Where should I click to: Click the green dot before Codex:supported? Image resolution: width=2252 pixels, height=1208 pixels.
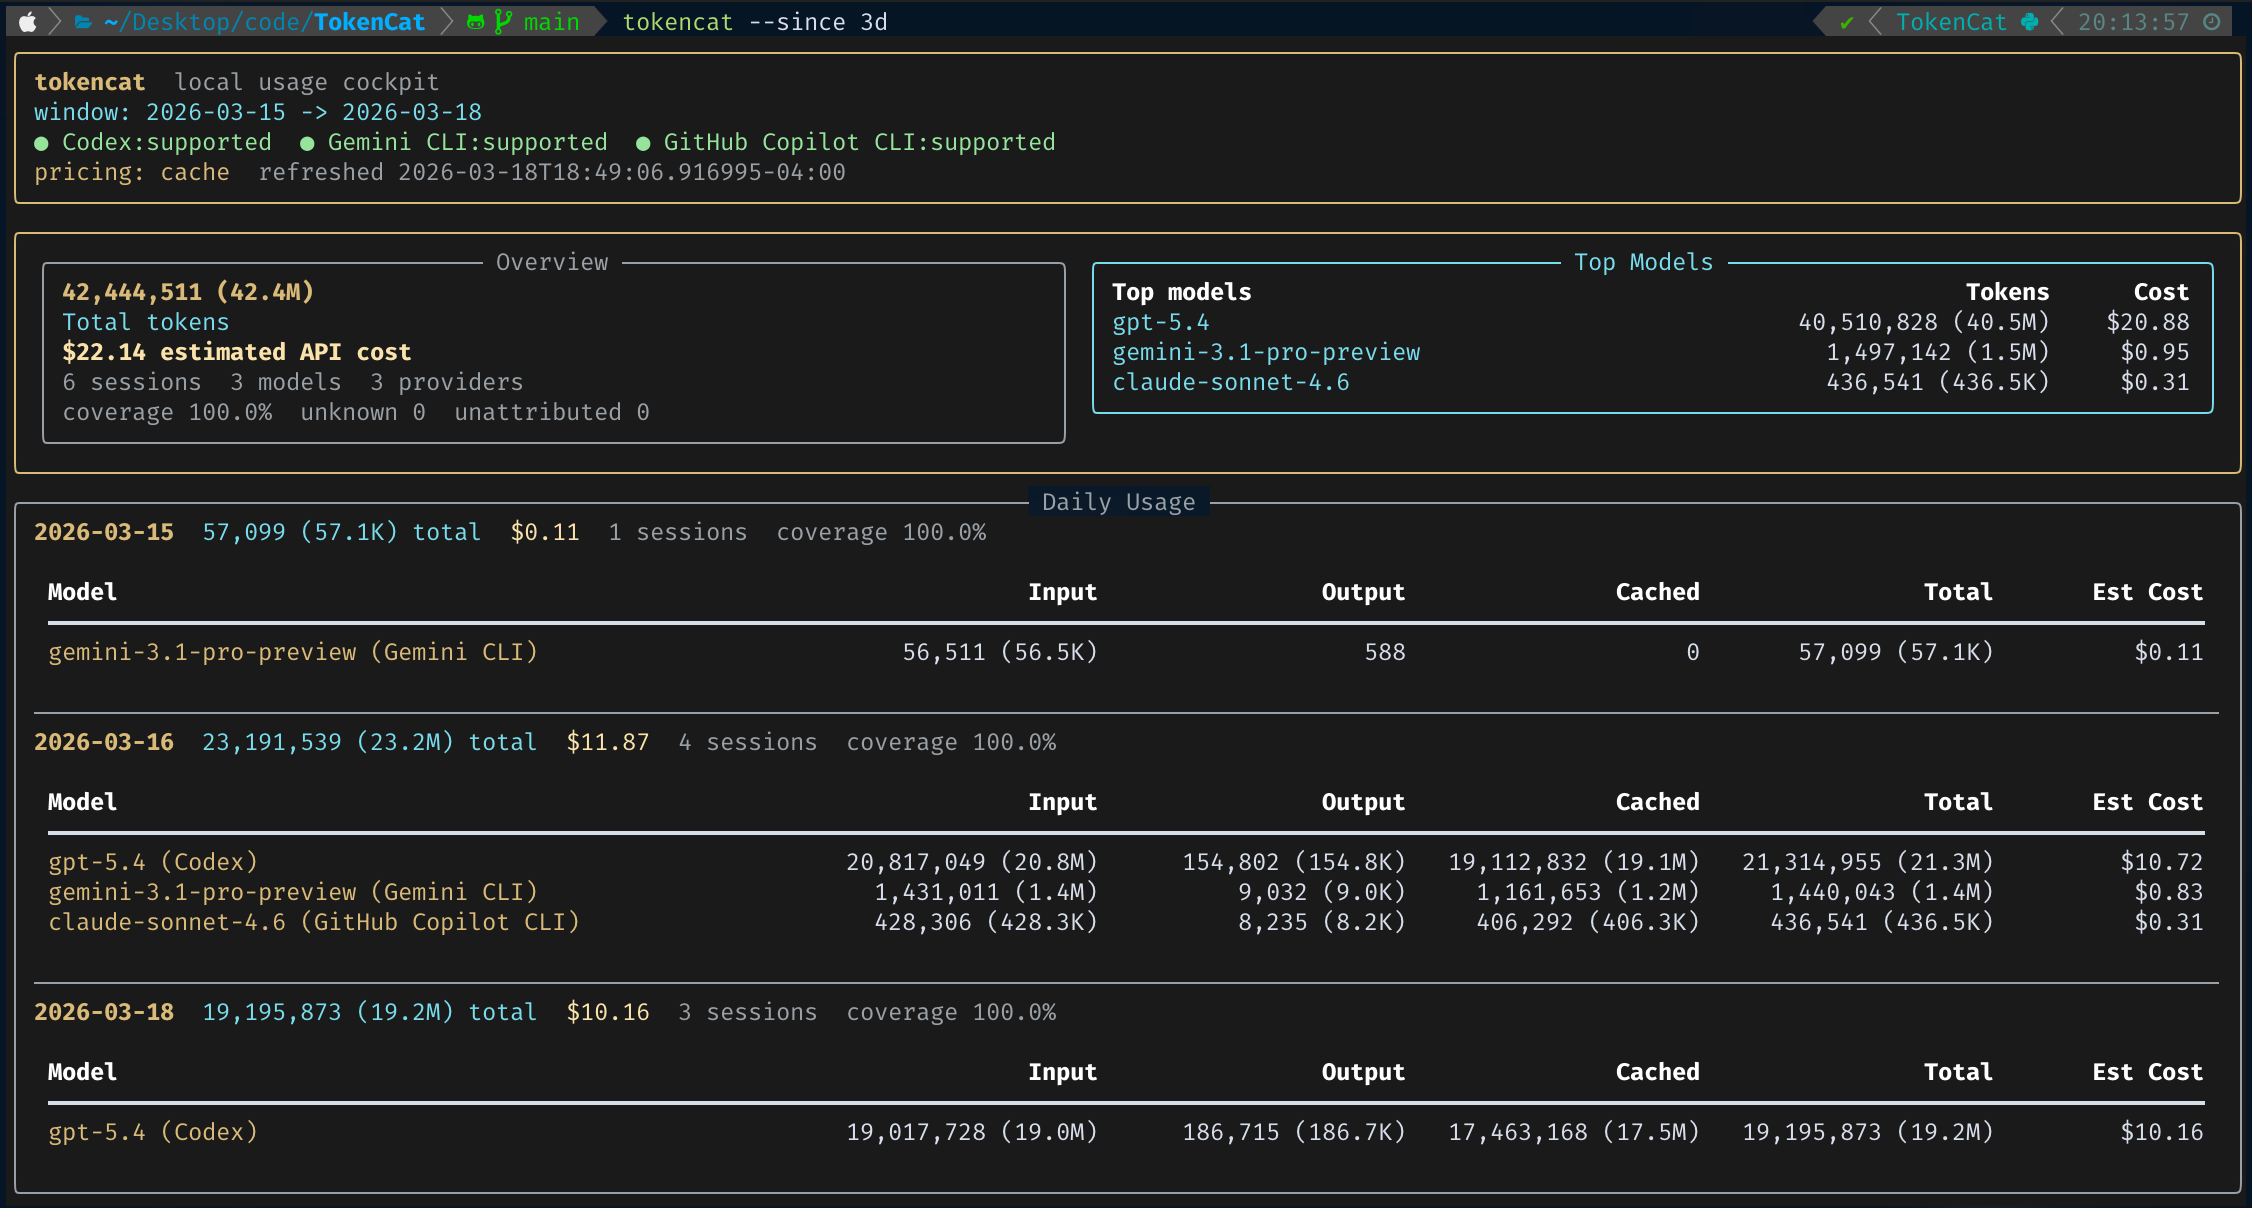(x=41, y=144)
